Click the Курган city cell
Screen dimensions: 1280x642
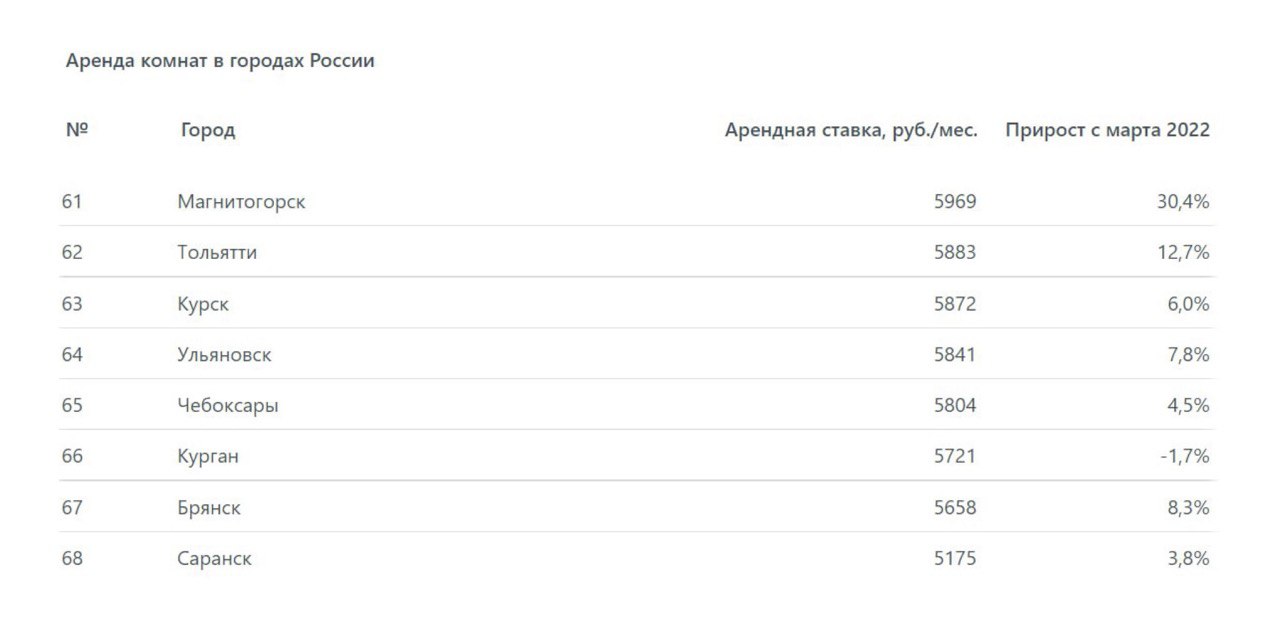click(x=208, y=457)
